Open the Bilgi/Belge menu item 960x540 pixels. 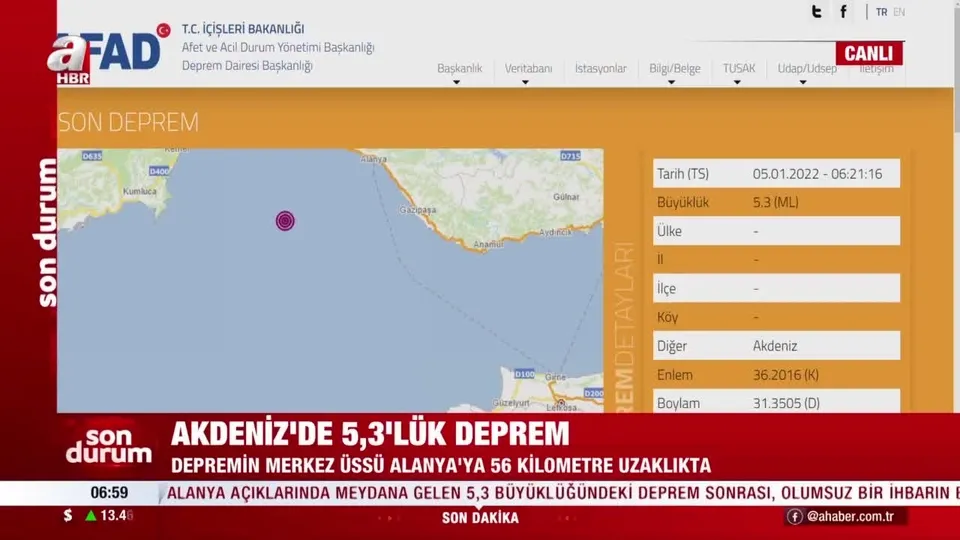[675, 68]
